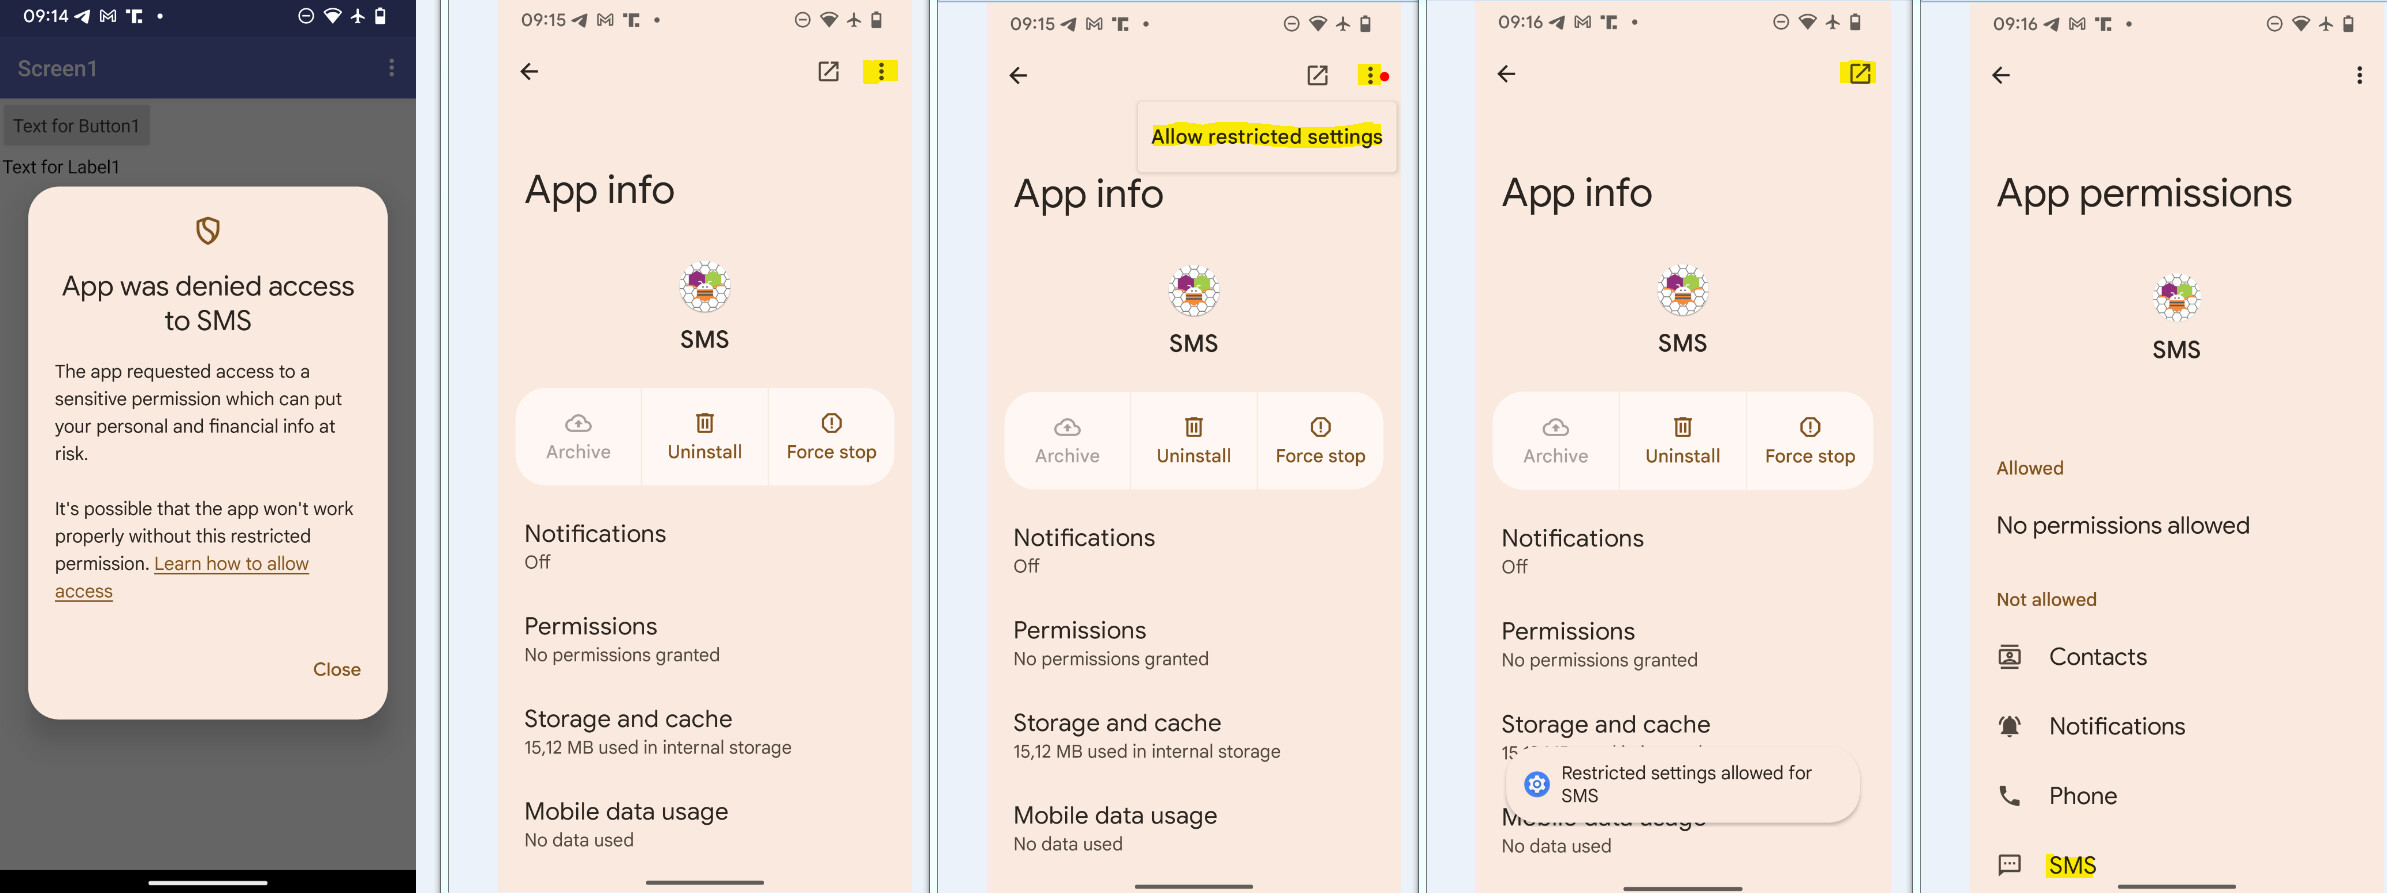Tap Force stop in second screen
This screenshot has width=2387, height=893.
[831, 437]
